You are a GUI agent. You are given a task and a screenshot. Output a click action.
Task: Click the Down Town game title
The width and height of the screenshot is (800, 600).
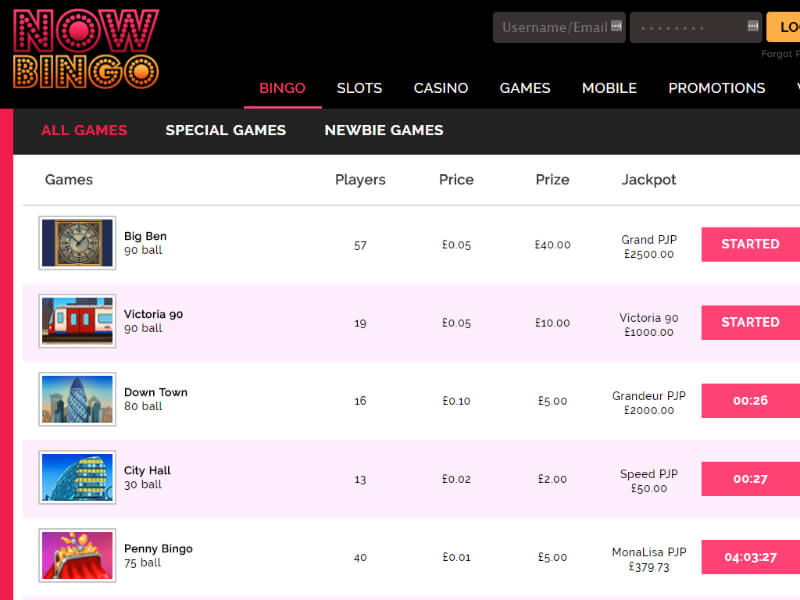click(156, 392)
